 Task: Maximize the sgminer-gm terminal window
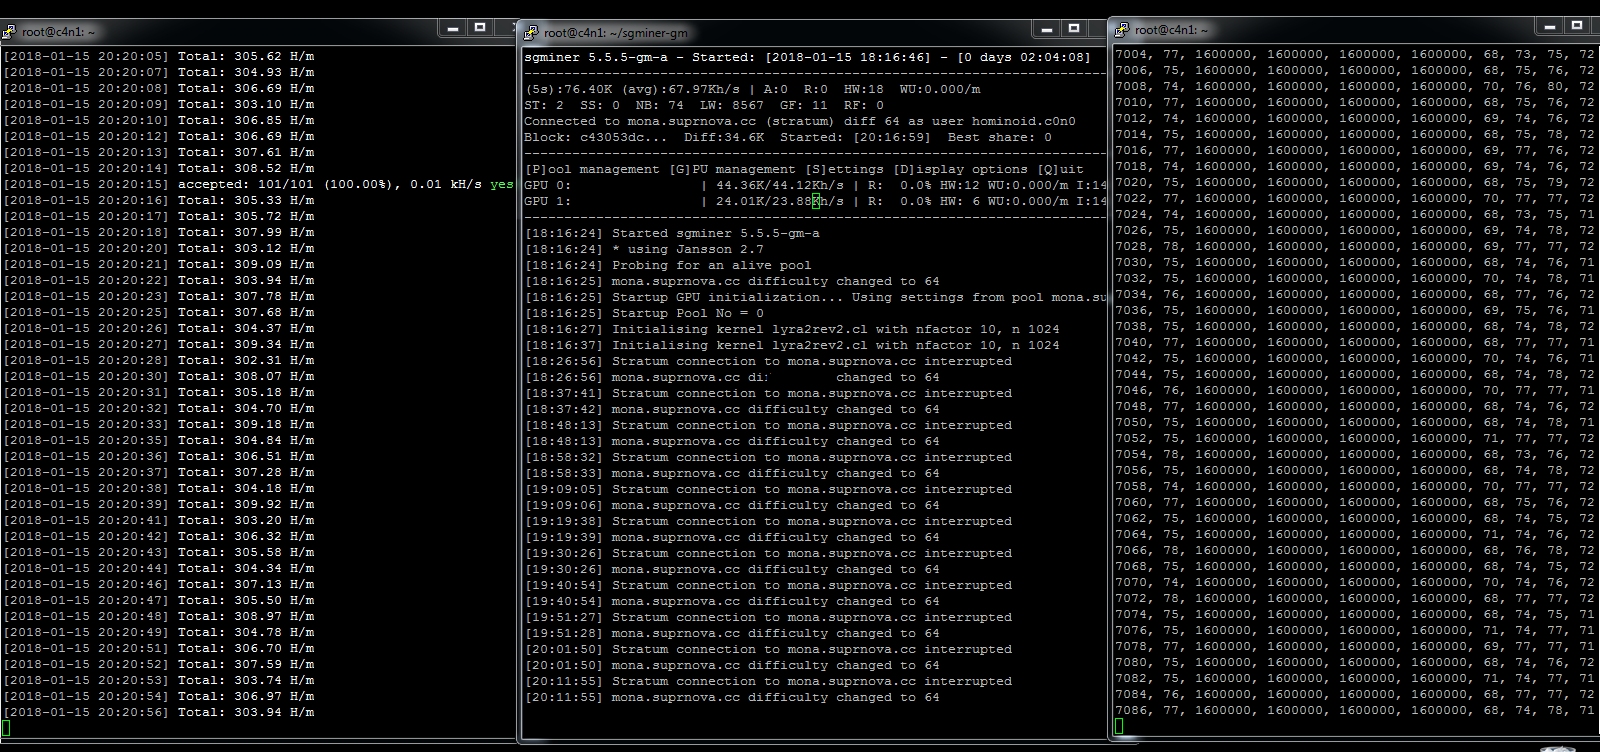(x=1074, y=29)
